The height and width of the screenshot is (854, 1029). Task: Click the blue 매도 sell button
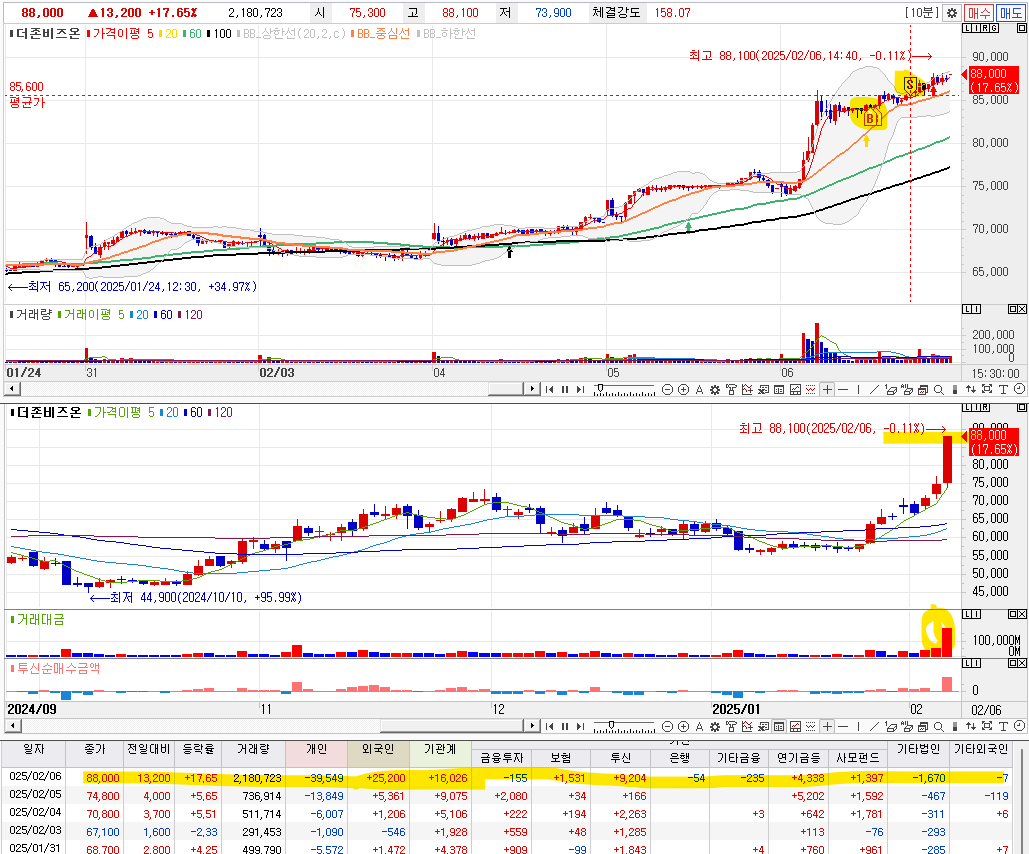(1010, 12)
